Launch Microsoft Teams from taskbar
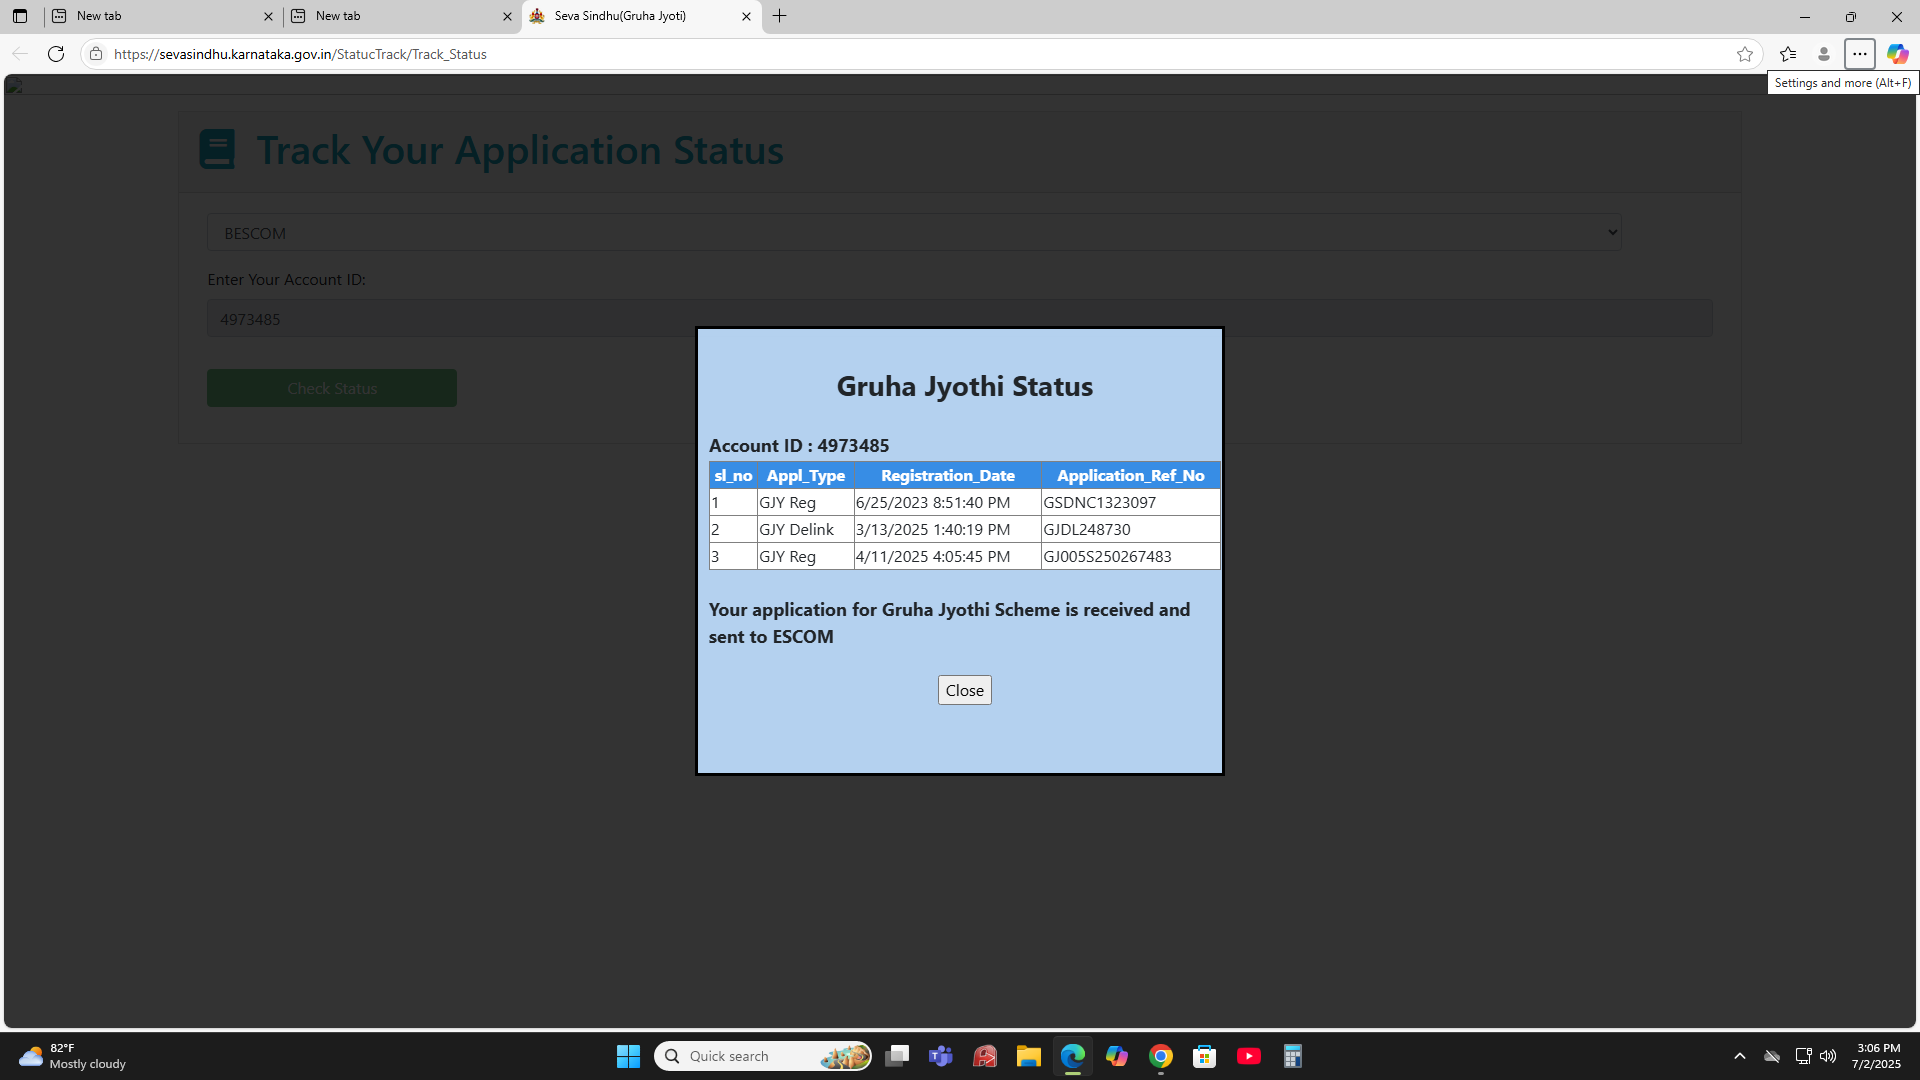The width and height of the screenshot is (1920, 1080). pos(941,1056)
